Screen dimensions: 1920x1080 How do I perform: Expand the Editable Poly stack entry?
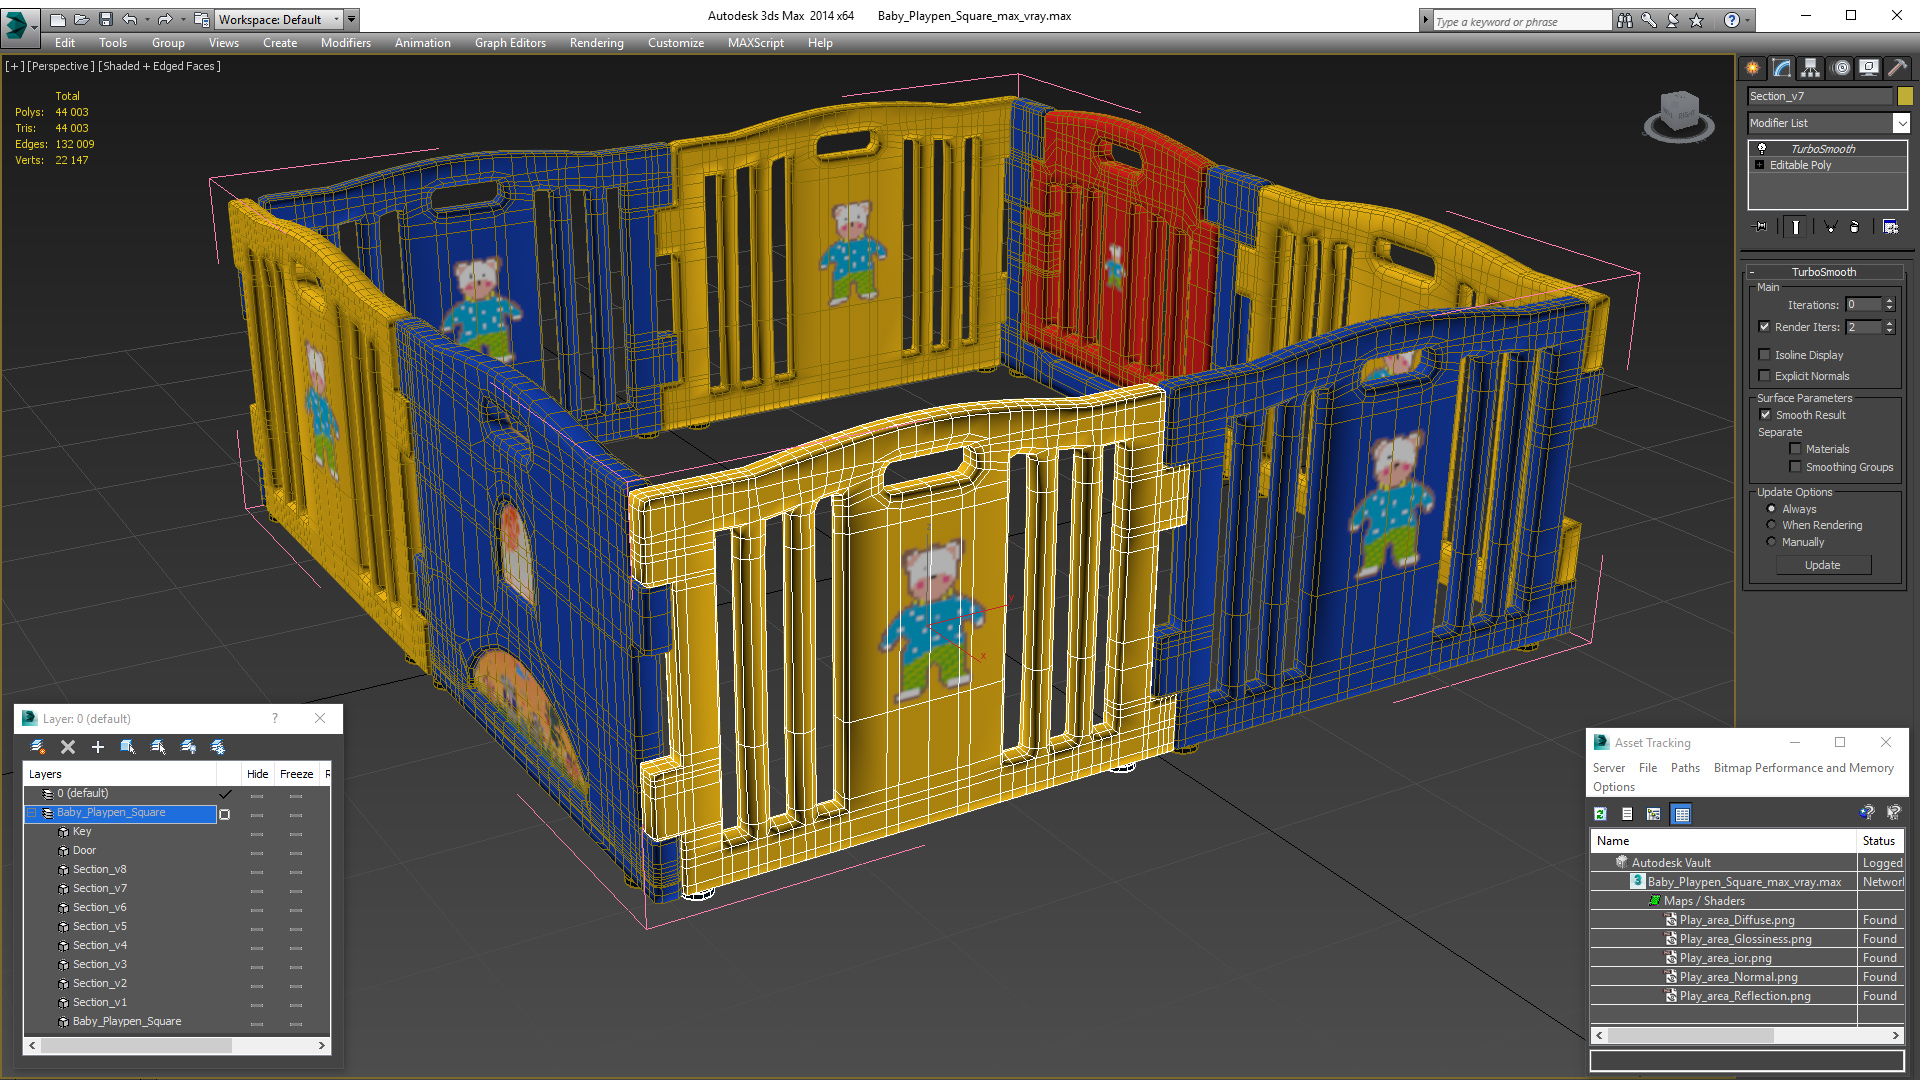(1760, 165)
